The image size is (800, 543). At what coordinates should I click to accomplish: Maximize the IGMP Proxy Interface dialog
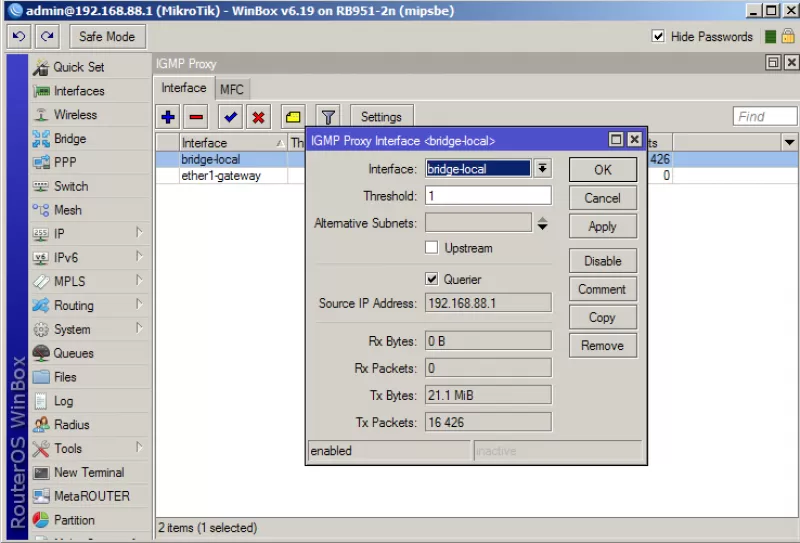[616, 139]
